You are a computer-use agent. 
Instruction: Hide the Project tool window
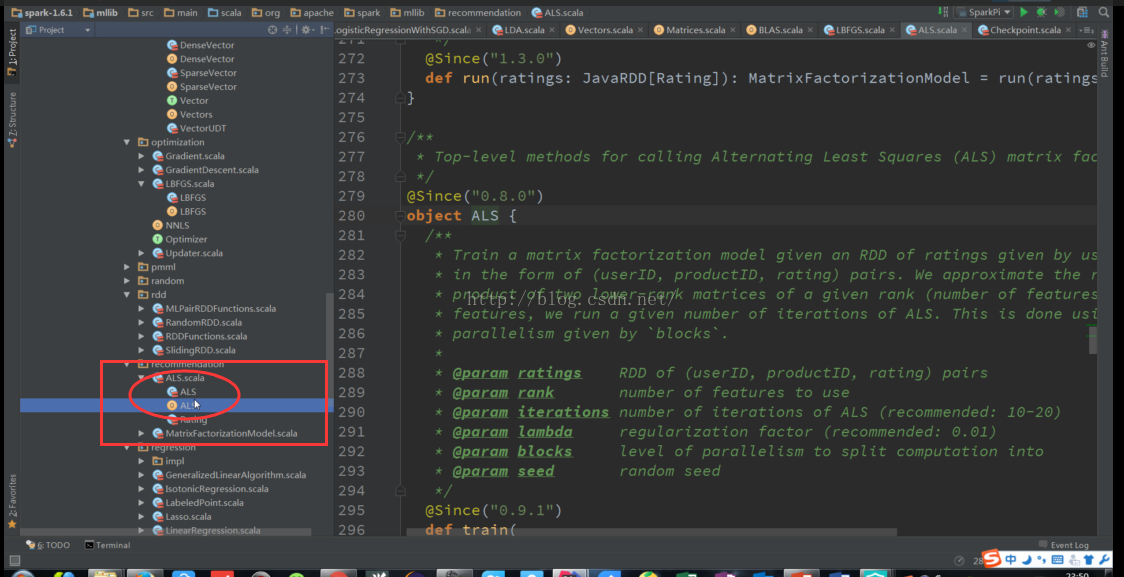324,30
